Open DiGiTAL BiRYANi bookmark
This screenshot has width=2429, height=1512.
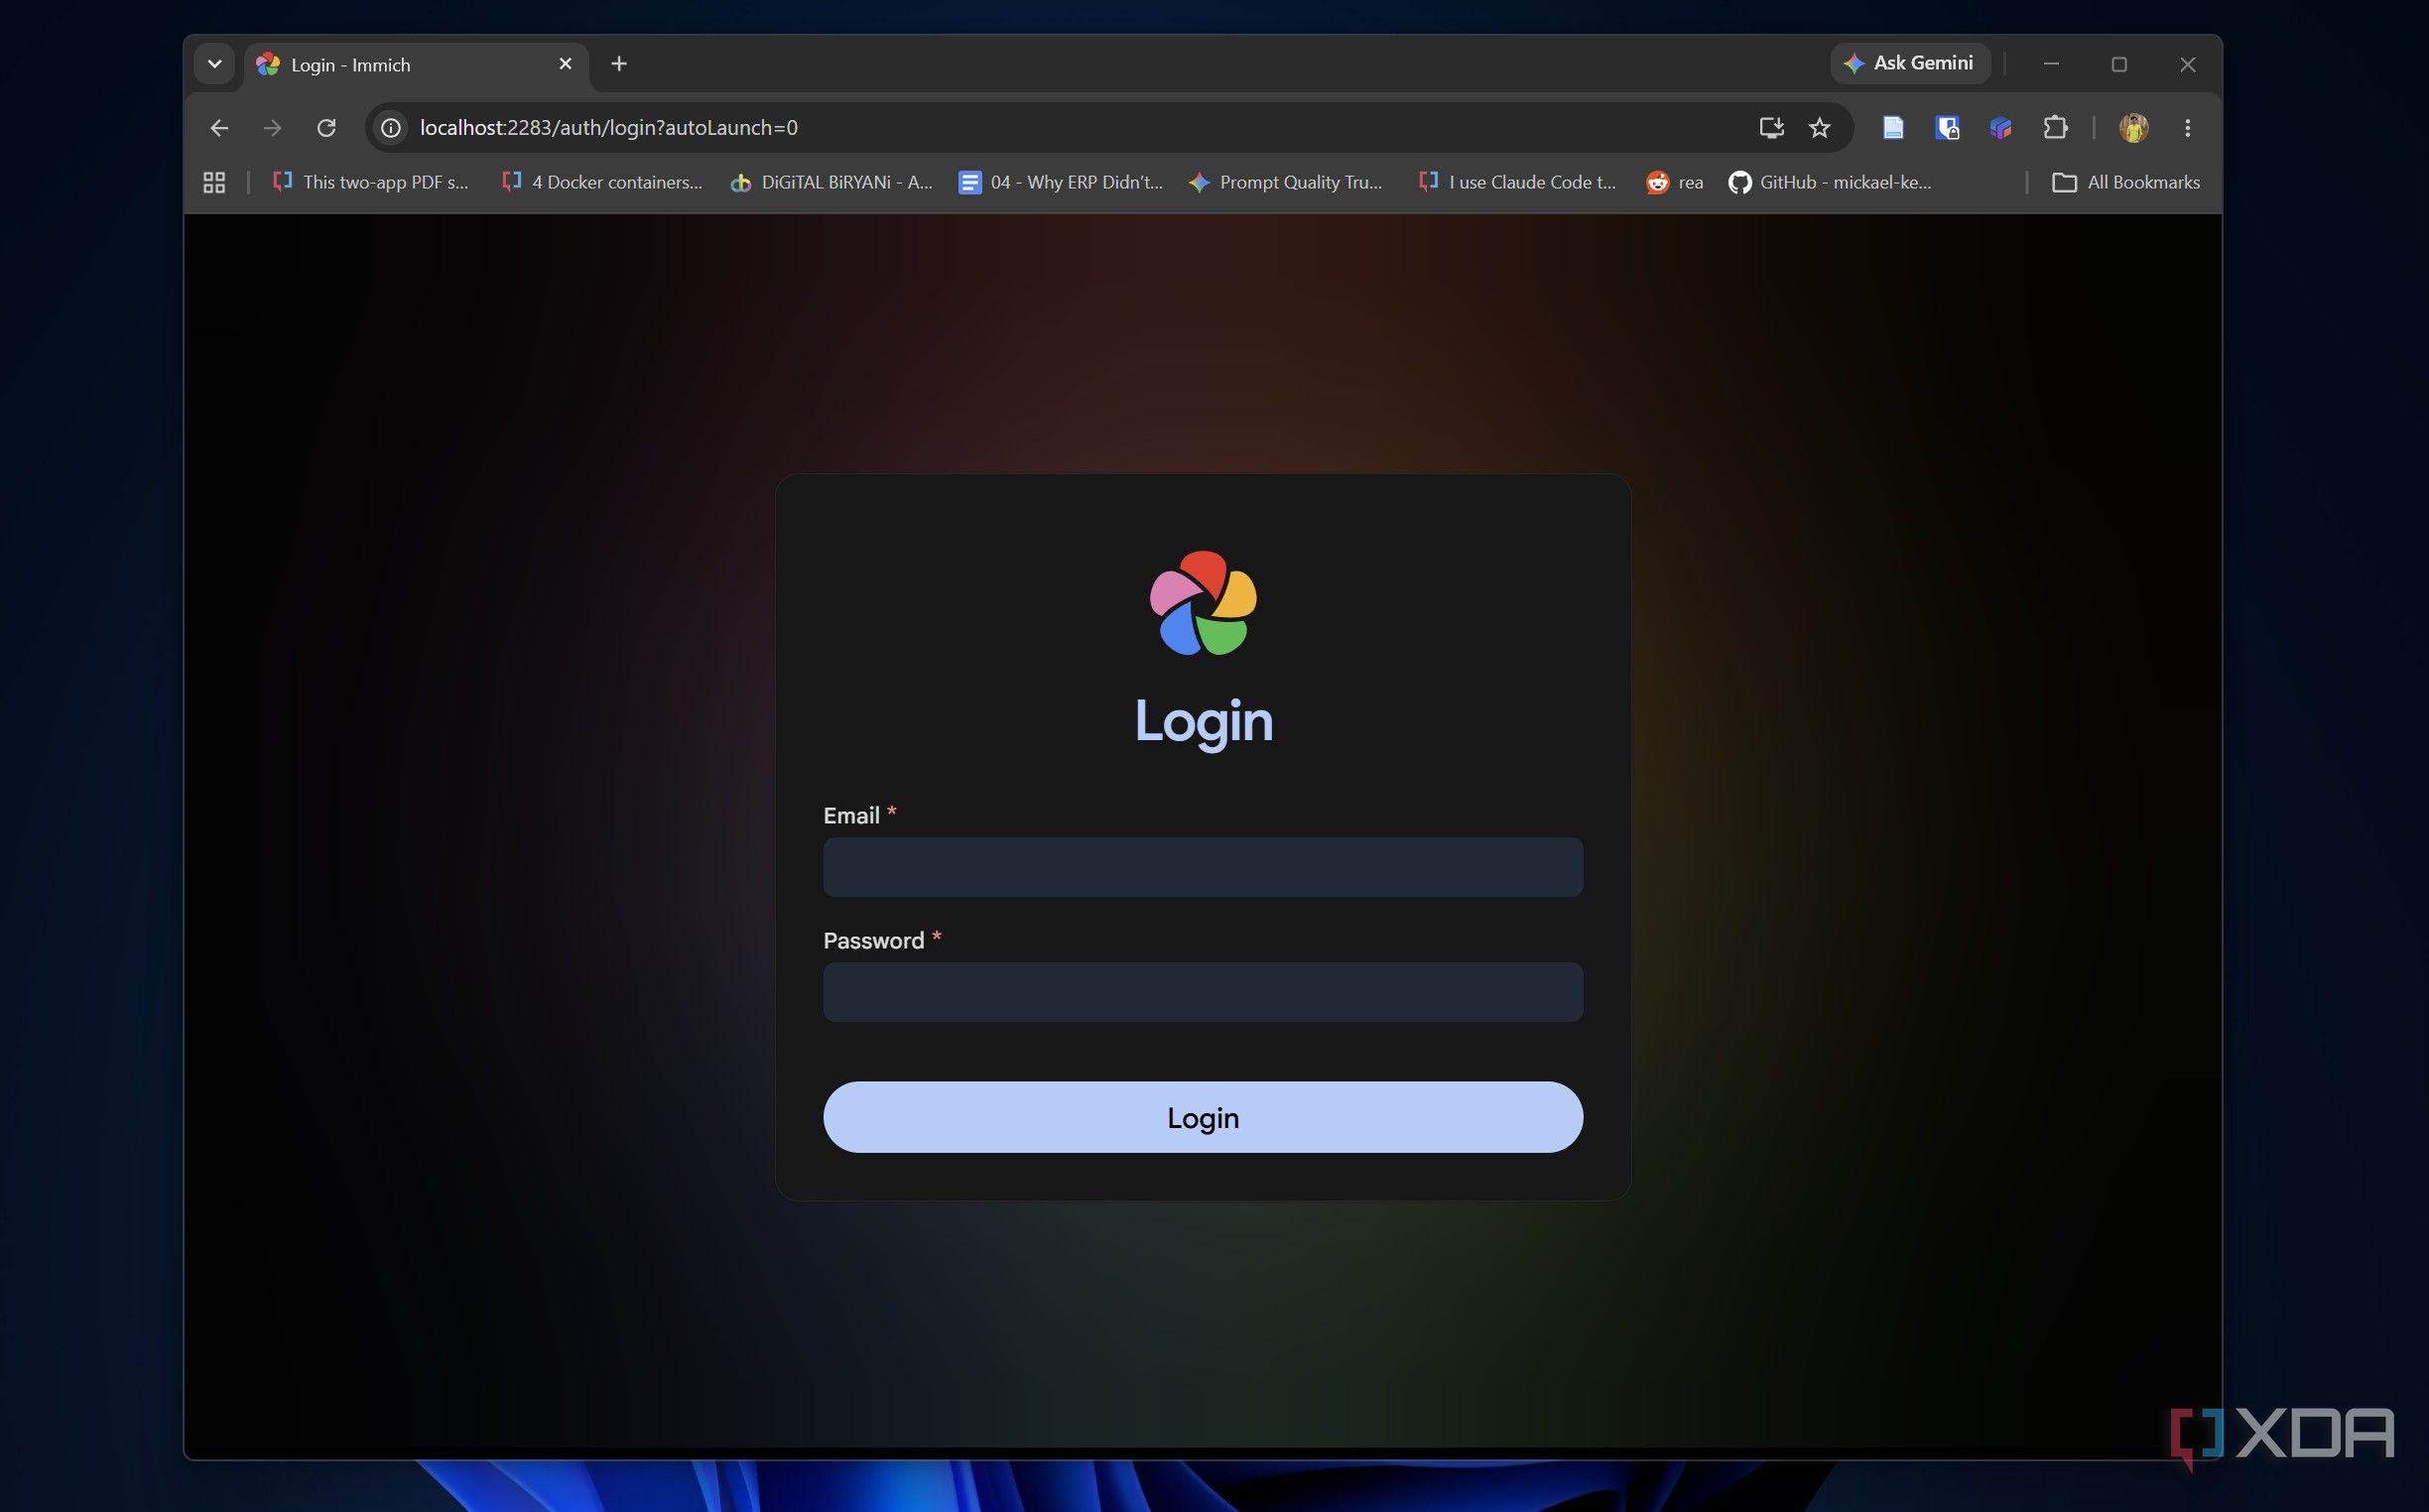coord(832,182)
